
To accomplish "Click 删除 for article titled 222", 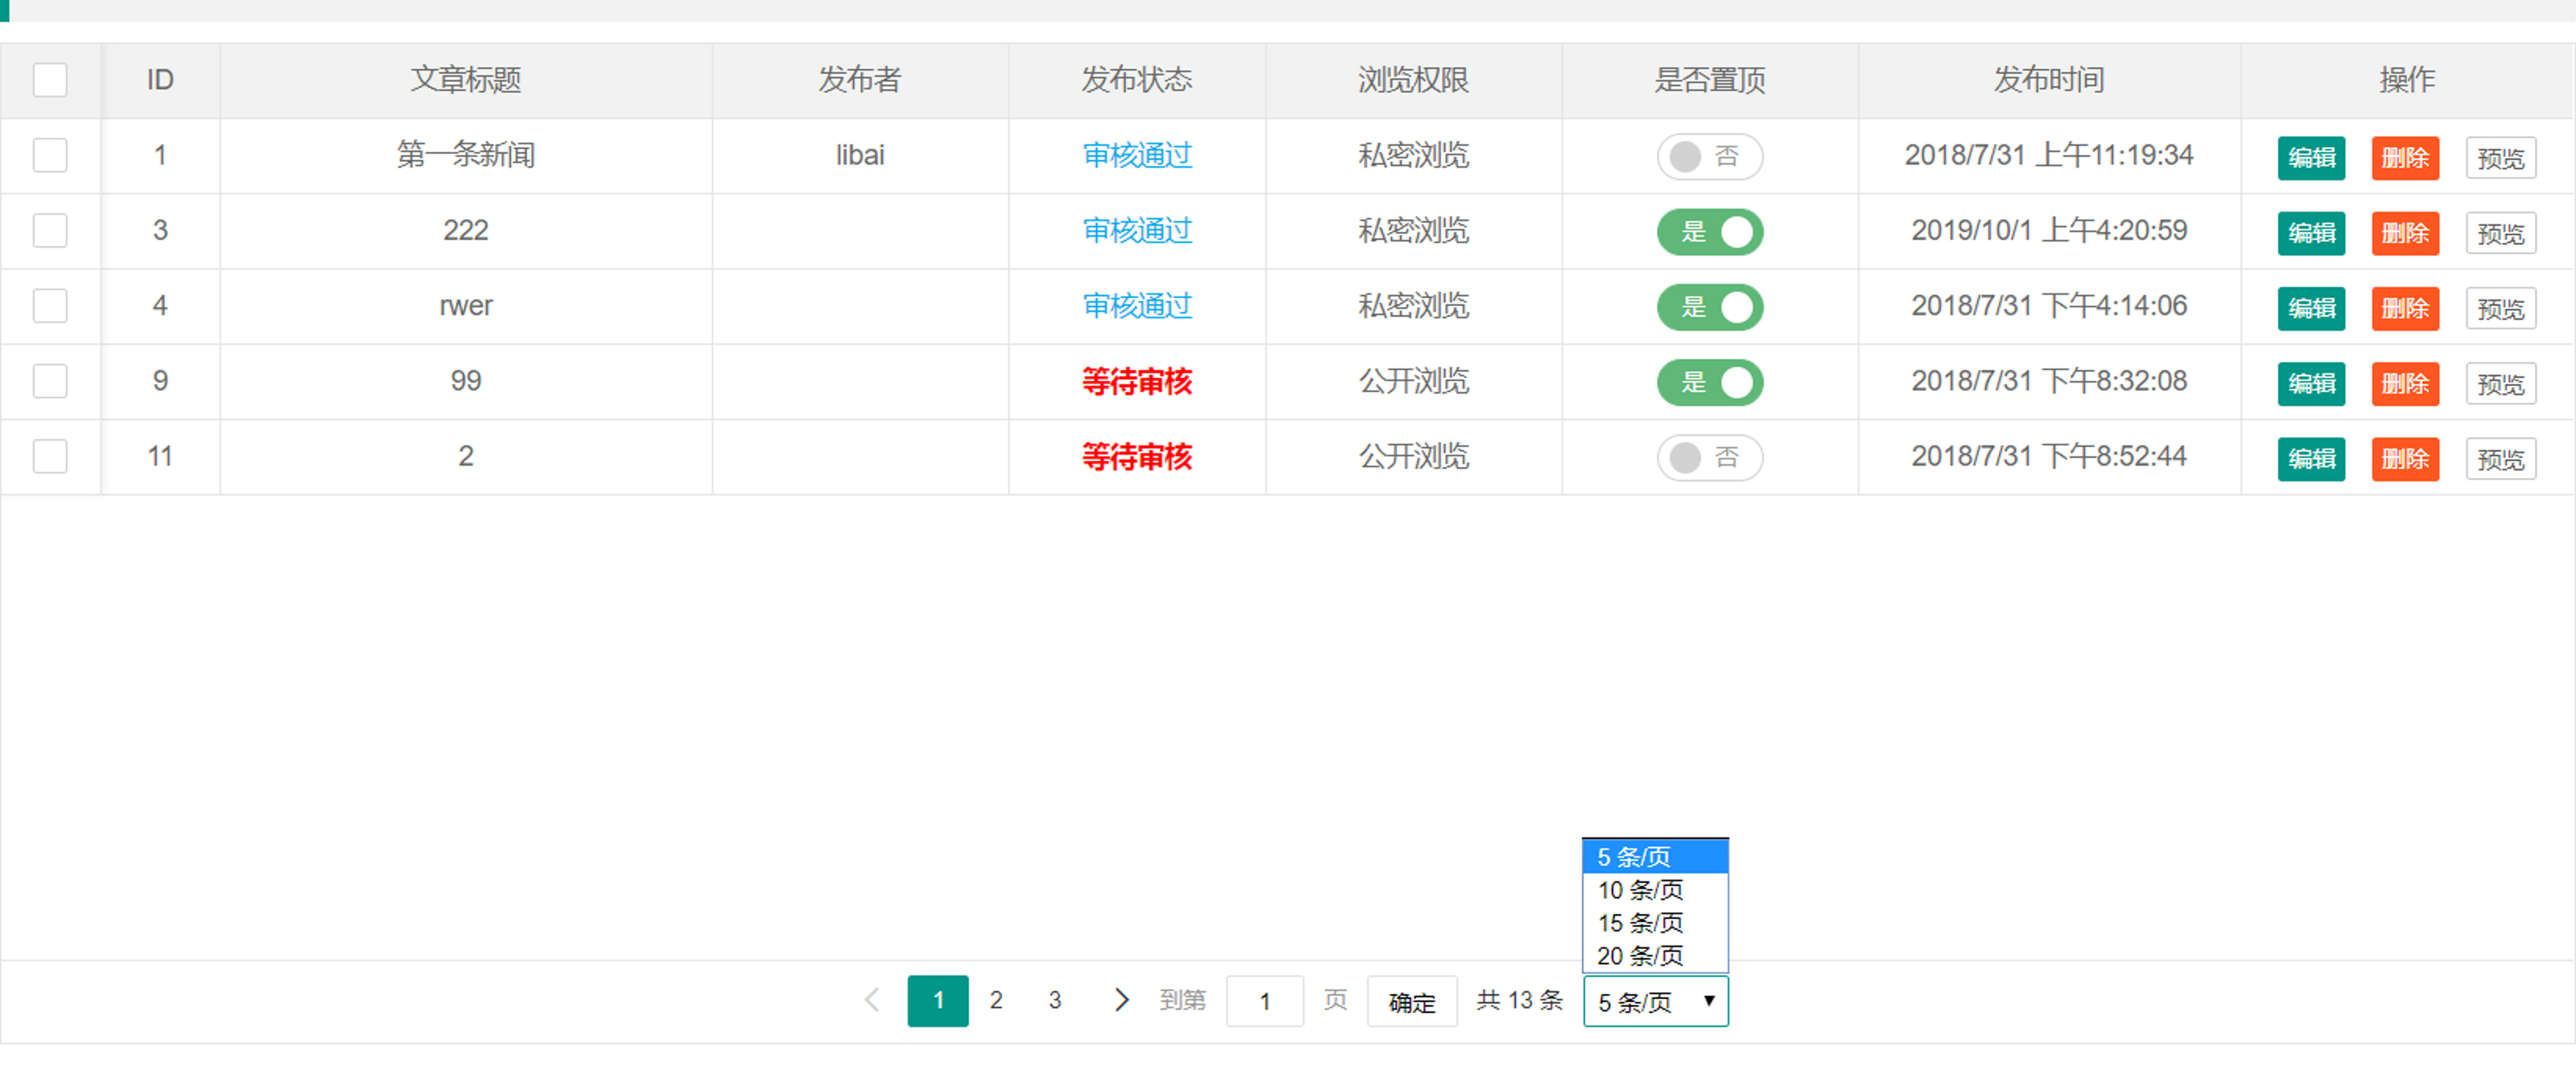I will pyautogui.click(x=2405, y=233).
